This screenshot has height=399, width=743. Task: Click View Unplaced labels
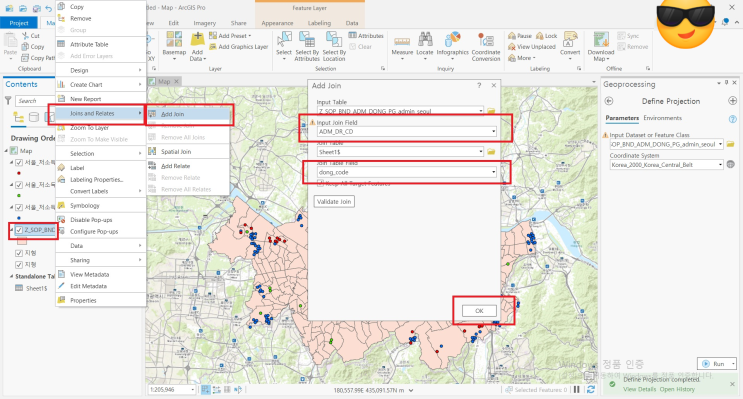532,47
